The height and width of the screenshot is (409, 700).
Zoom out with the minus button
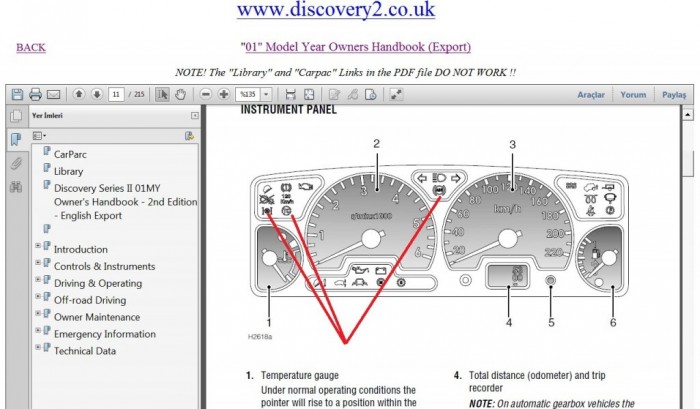pos(206,94)
